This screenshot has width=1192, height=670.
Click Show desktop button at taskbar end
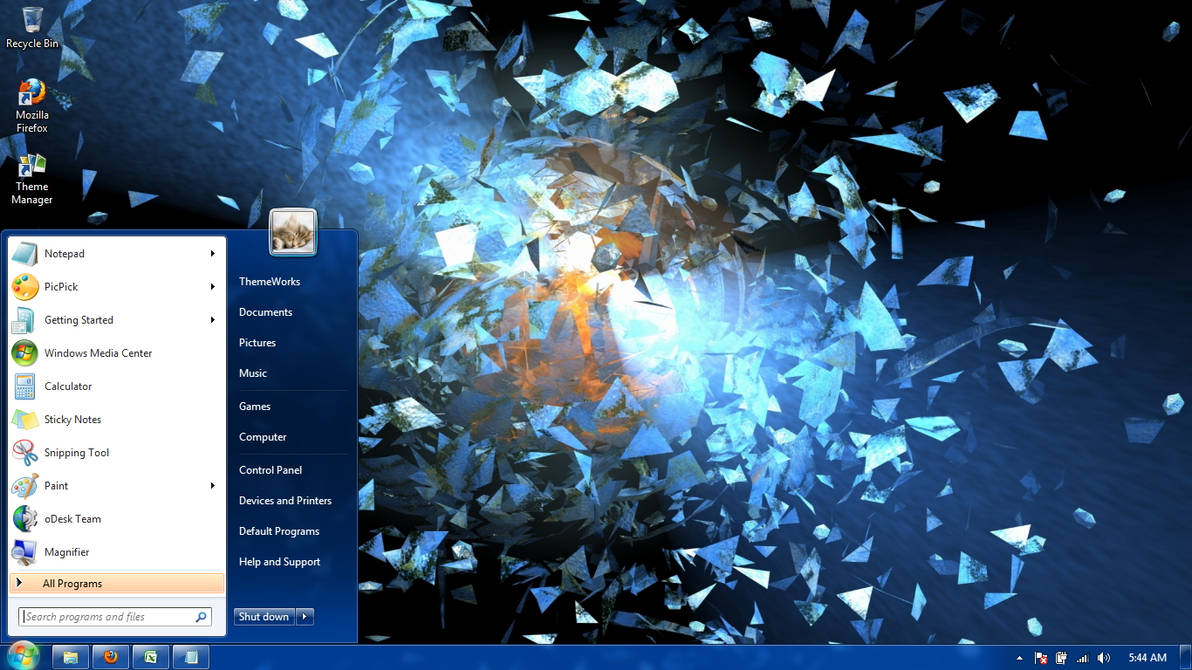click(x=1185, y=657)
